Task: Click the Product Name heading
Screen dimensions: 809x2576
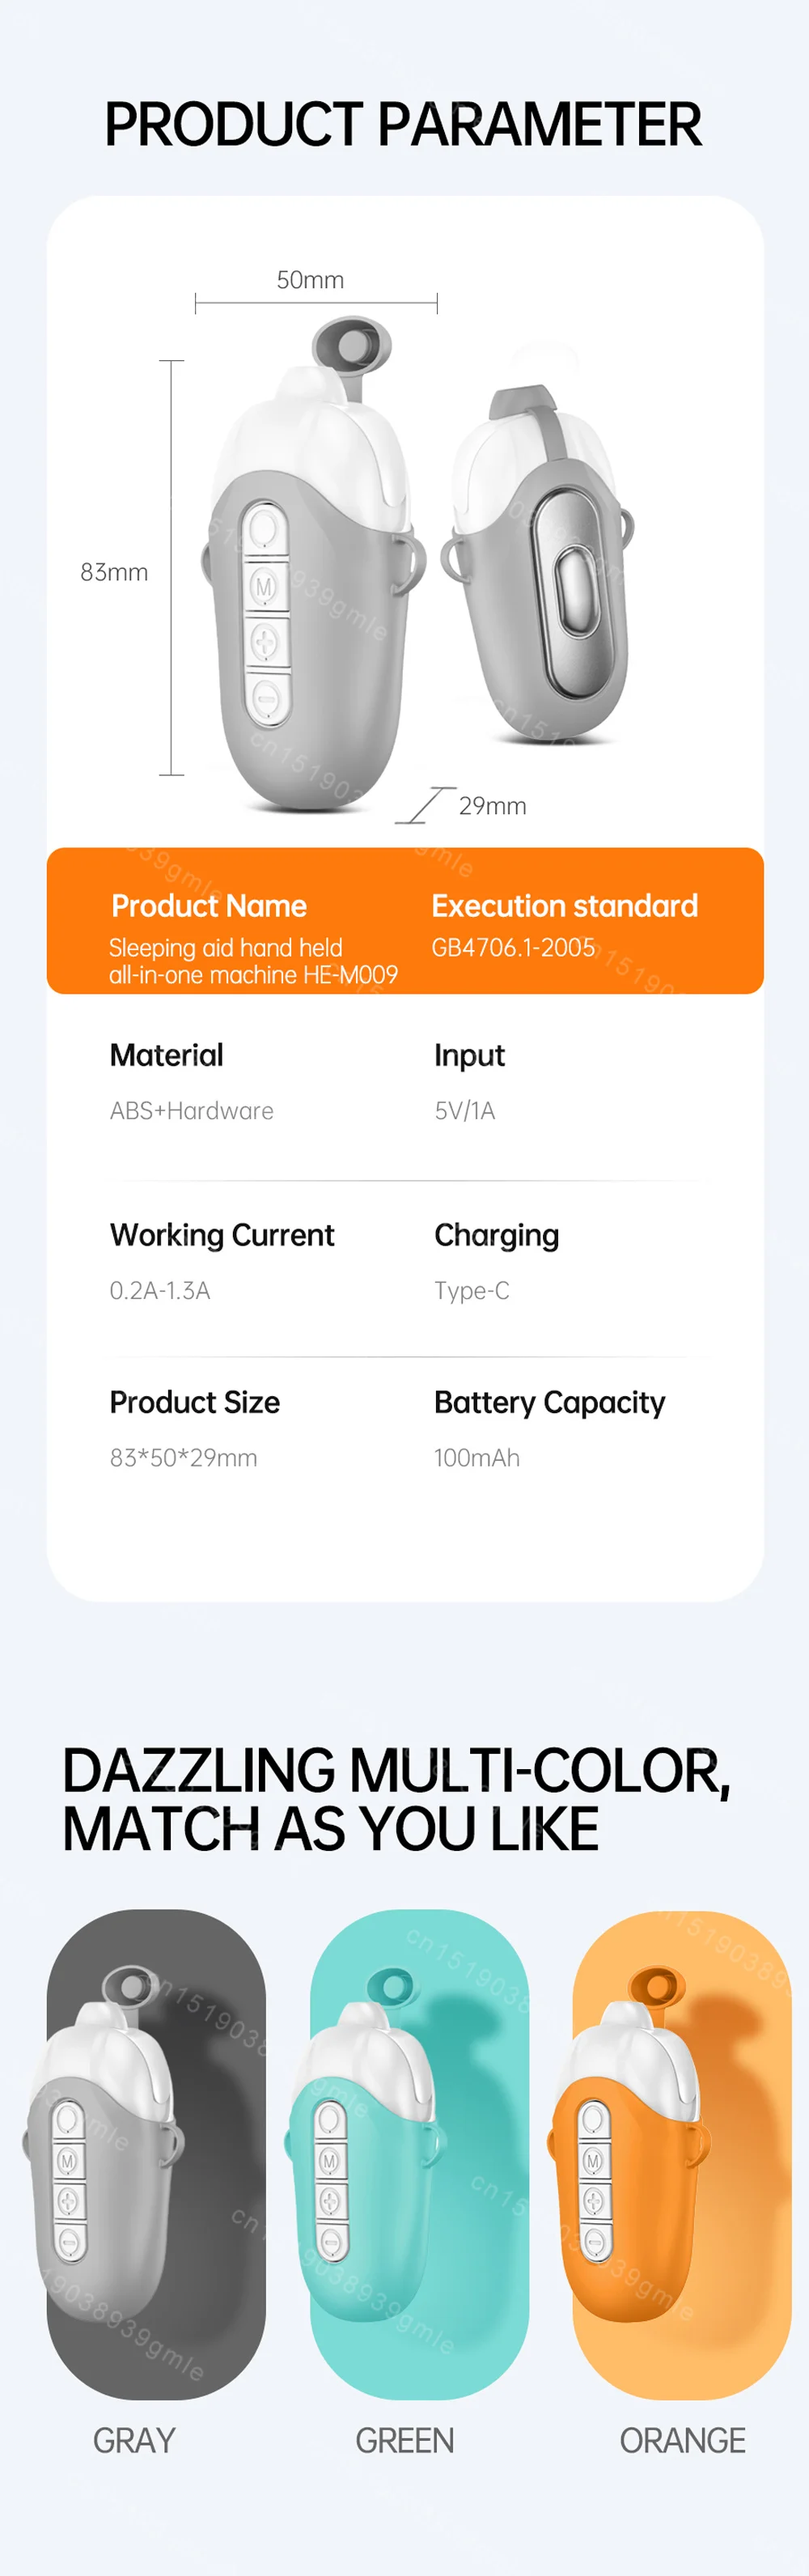Action: click(209, 906)
